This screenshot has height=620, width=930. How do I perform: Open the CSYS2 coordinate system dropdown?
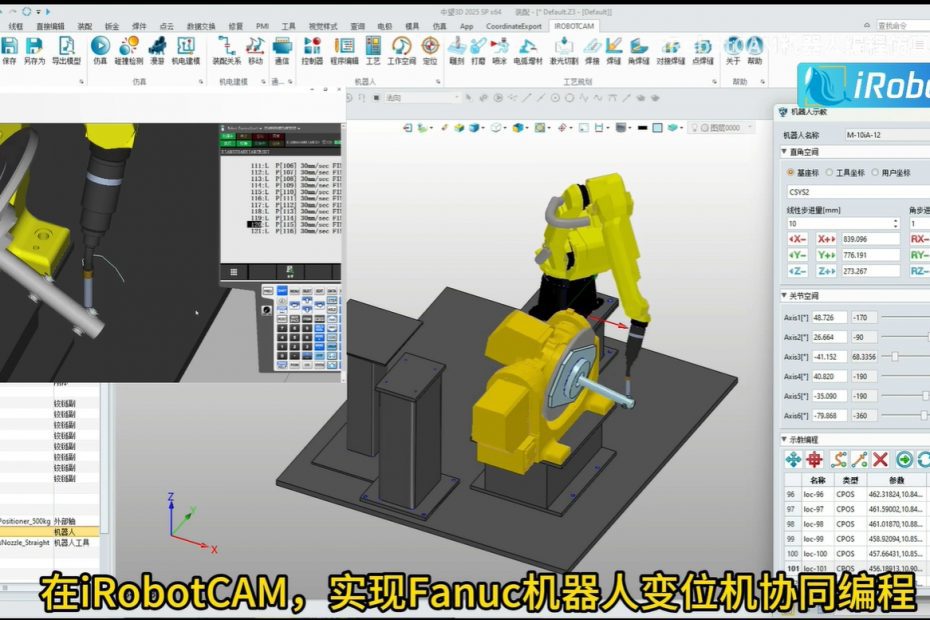(858, 192)
